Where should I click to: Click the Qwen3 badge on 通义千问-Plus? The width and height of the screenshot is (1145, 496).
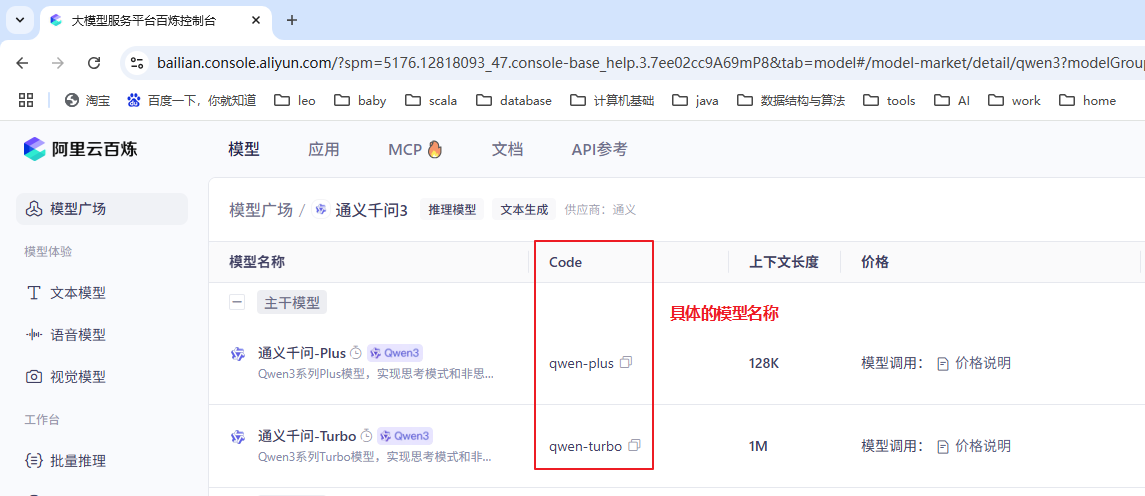(x=395, y=353)
